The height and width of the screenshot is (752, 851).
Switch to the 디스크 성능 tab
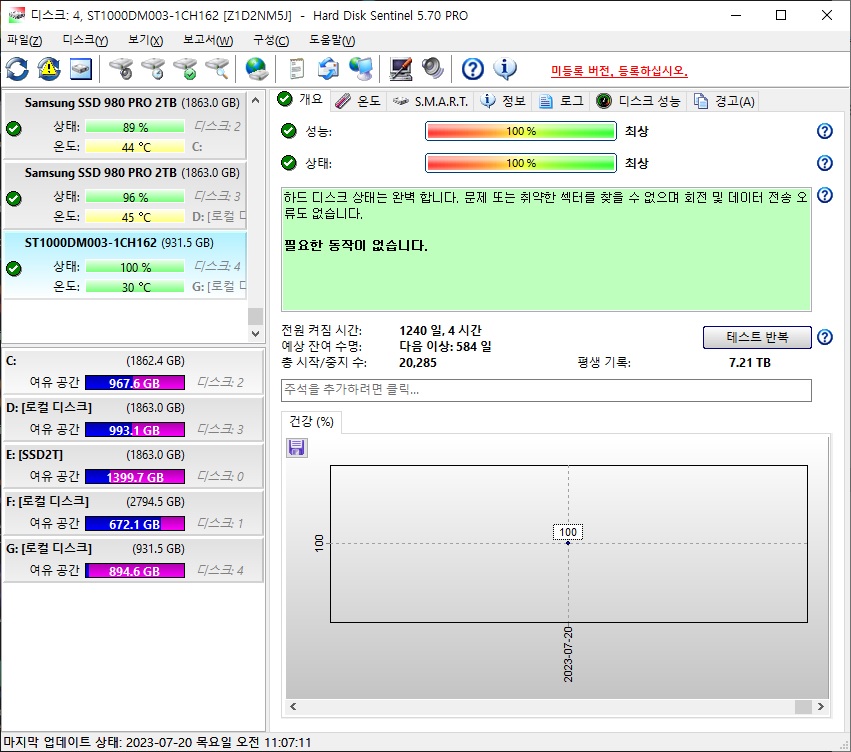tap(638, 101)
